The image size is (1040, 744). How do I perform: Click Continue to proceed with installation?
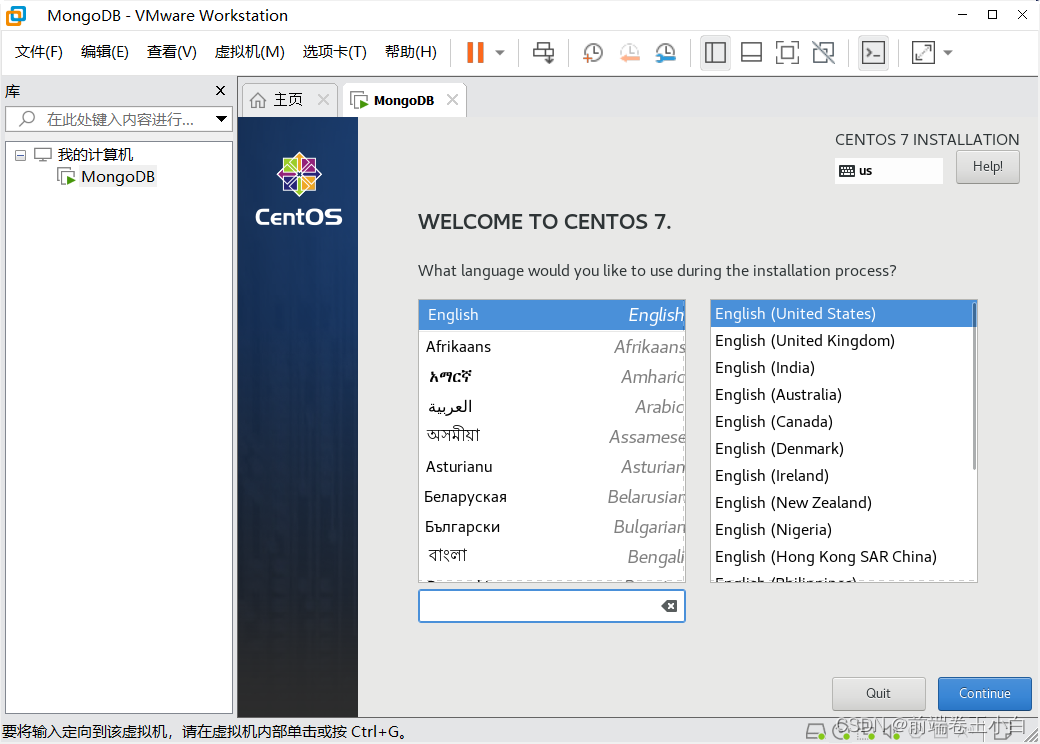click(984, 693)
